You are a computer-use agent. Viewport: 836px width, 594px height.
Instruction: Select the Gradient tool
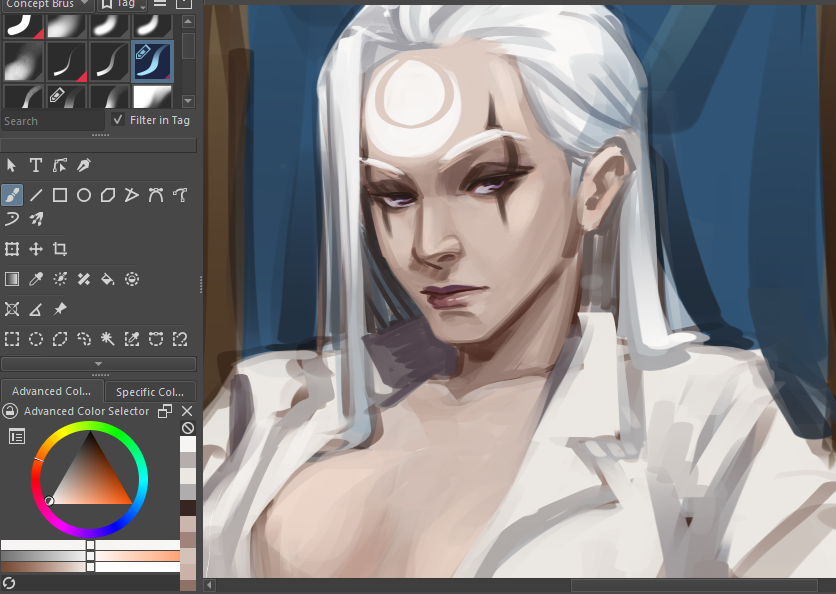(12, 279)
